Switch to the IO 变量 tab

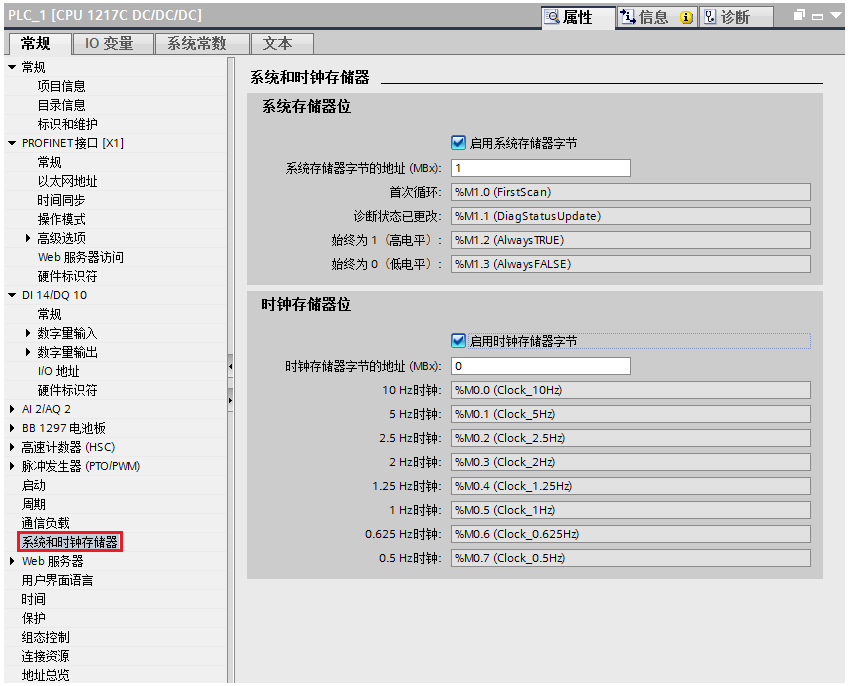pyautogui.click(x=112, y=43)
